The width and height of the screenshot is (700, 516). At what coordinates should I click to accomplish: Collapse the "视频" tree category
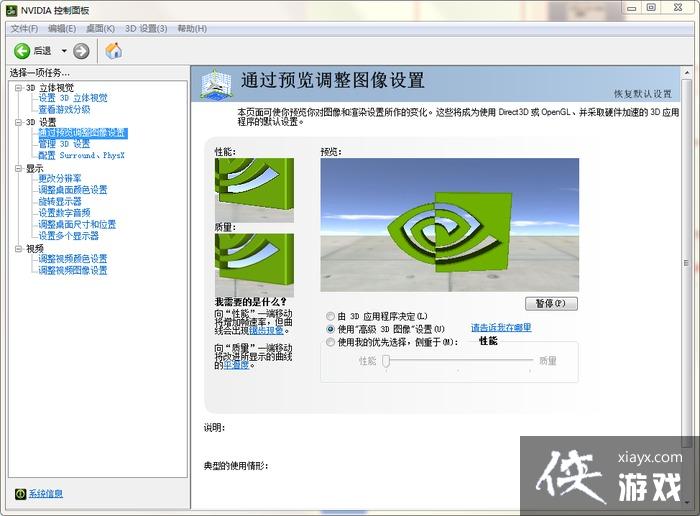18,248
